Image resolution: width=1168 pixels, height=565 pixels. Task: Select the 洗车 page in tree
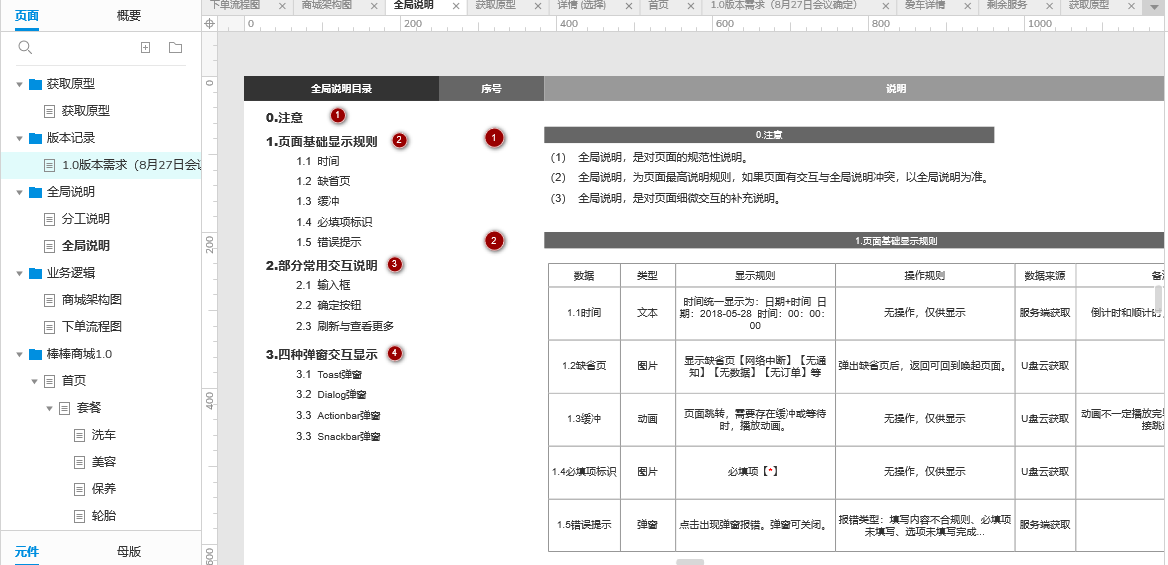pos(103,435)
